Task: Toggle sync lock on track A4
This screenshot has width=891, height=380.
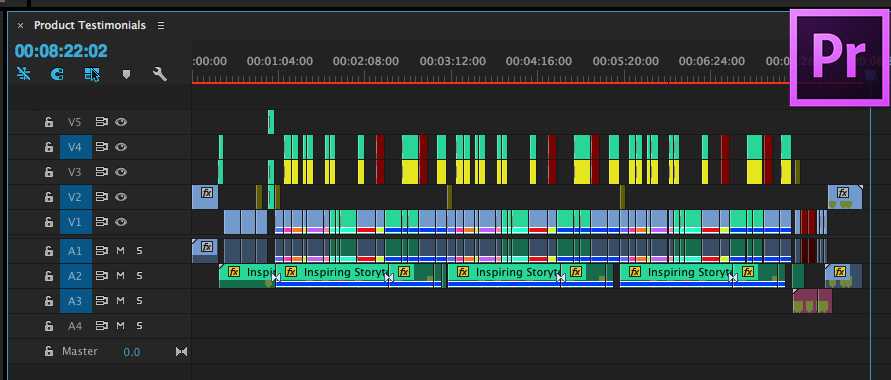Action: [x=102, y=326]
